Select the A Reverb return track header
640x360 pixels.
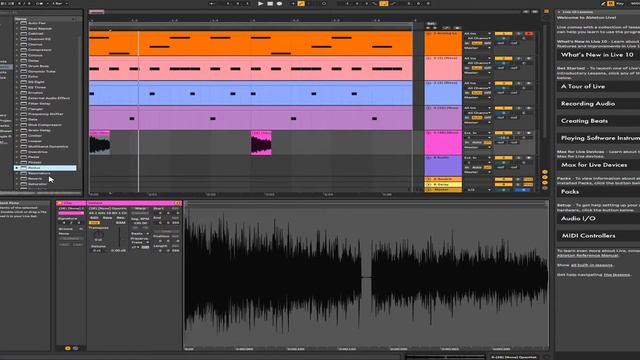click(x=443, y=179)
